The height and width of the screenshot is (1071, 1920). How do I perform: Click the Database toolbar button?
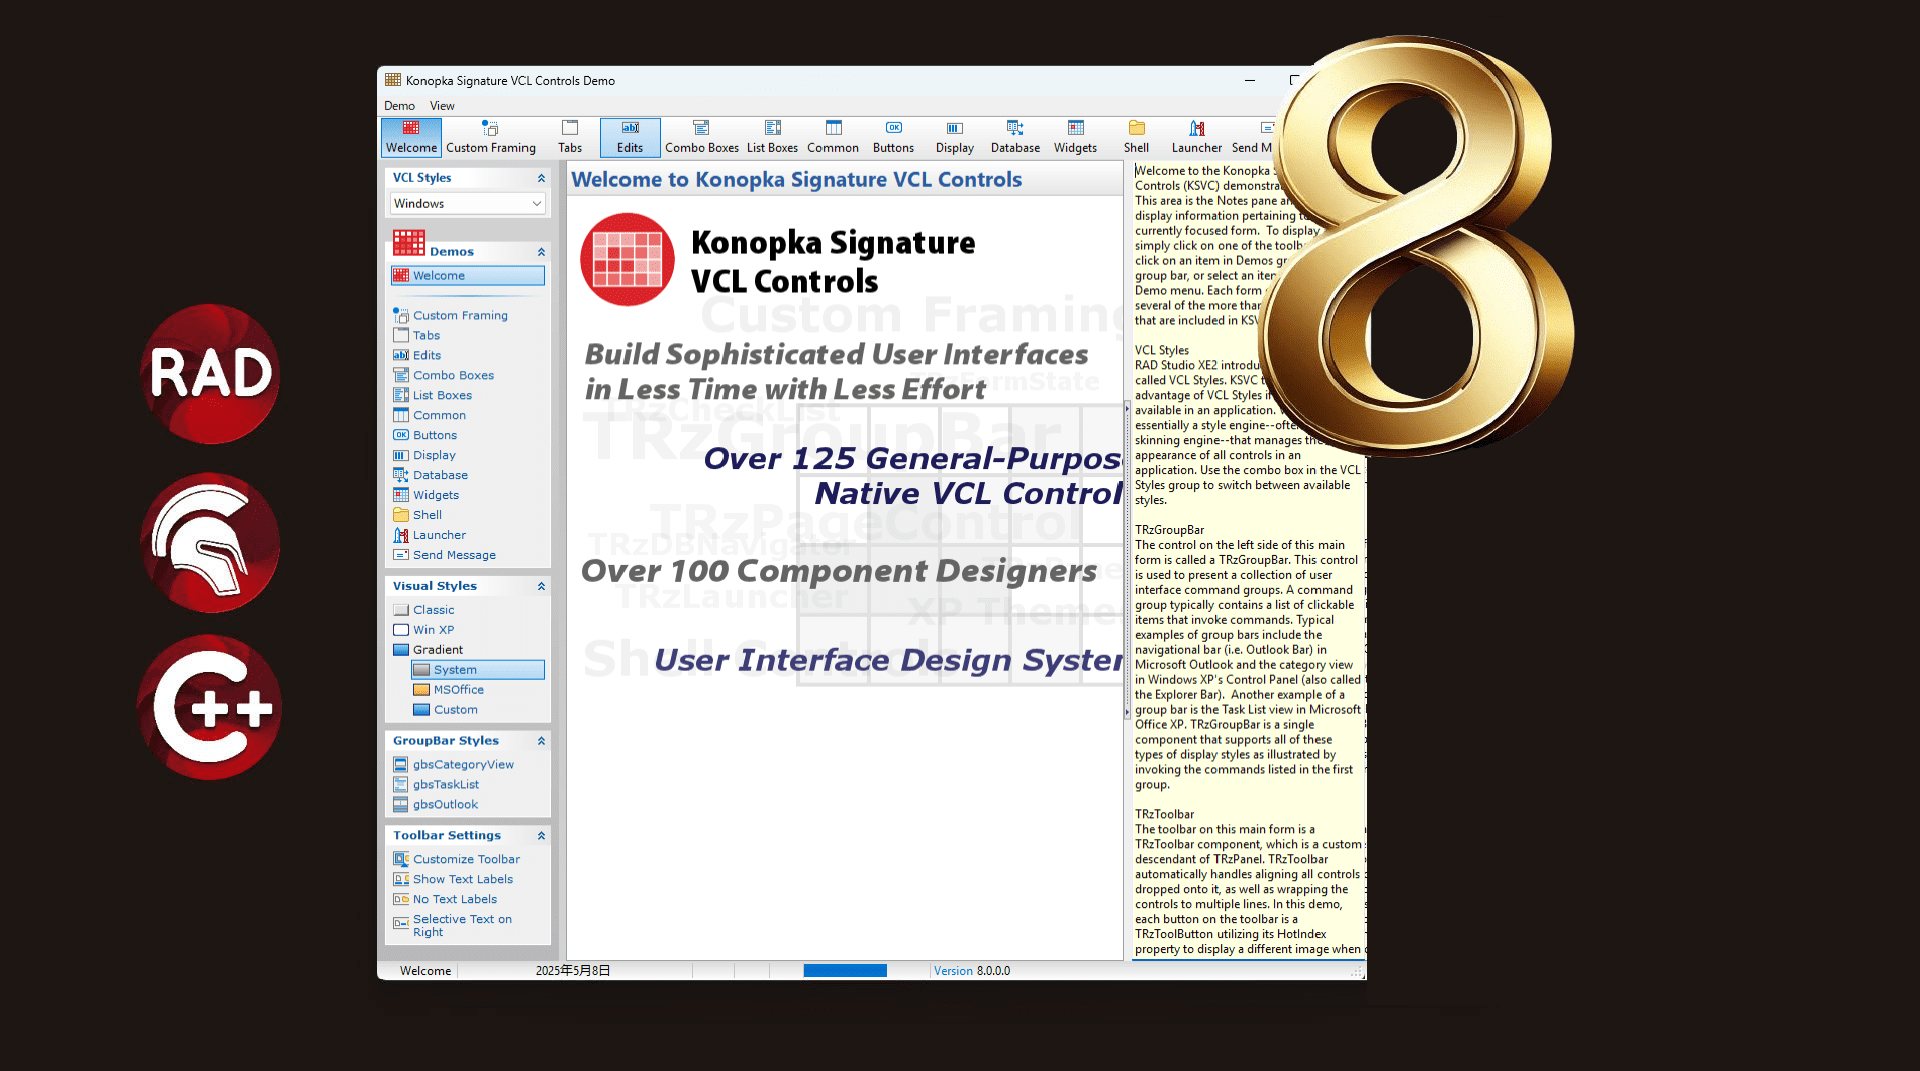(1015, 137)
